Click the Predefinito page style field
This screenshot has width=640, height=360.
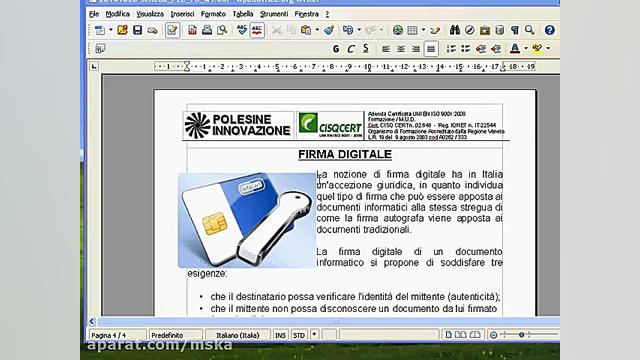176,335
